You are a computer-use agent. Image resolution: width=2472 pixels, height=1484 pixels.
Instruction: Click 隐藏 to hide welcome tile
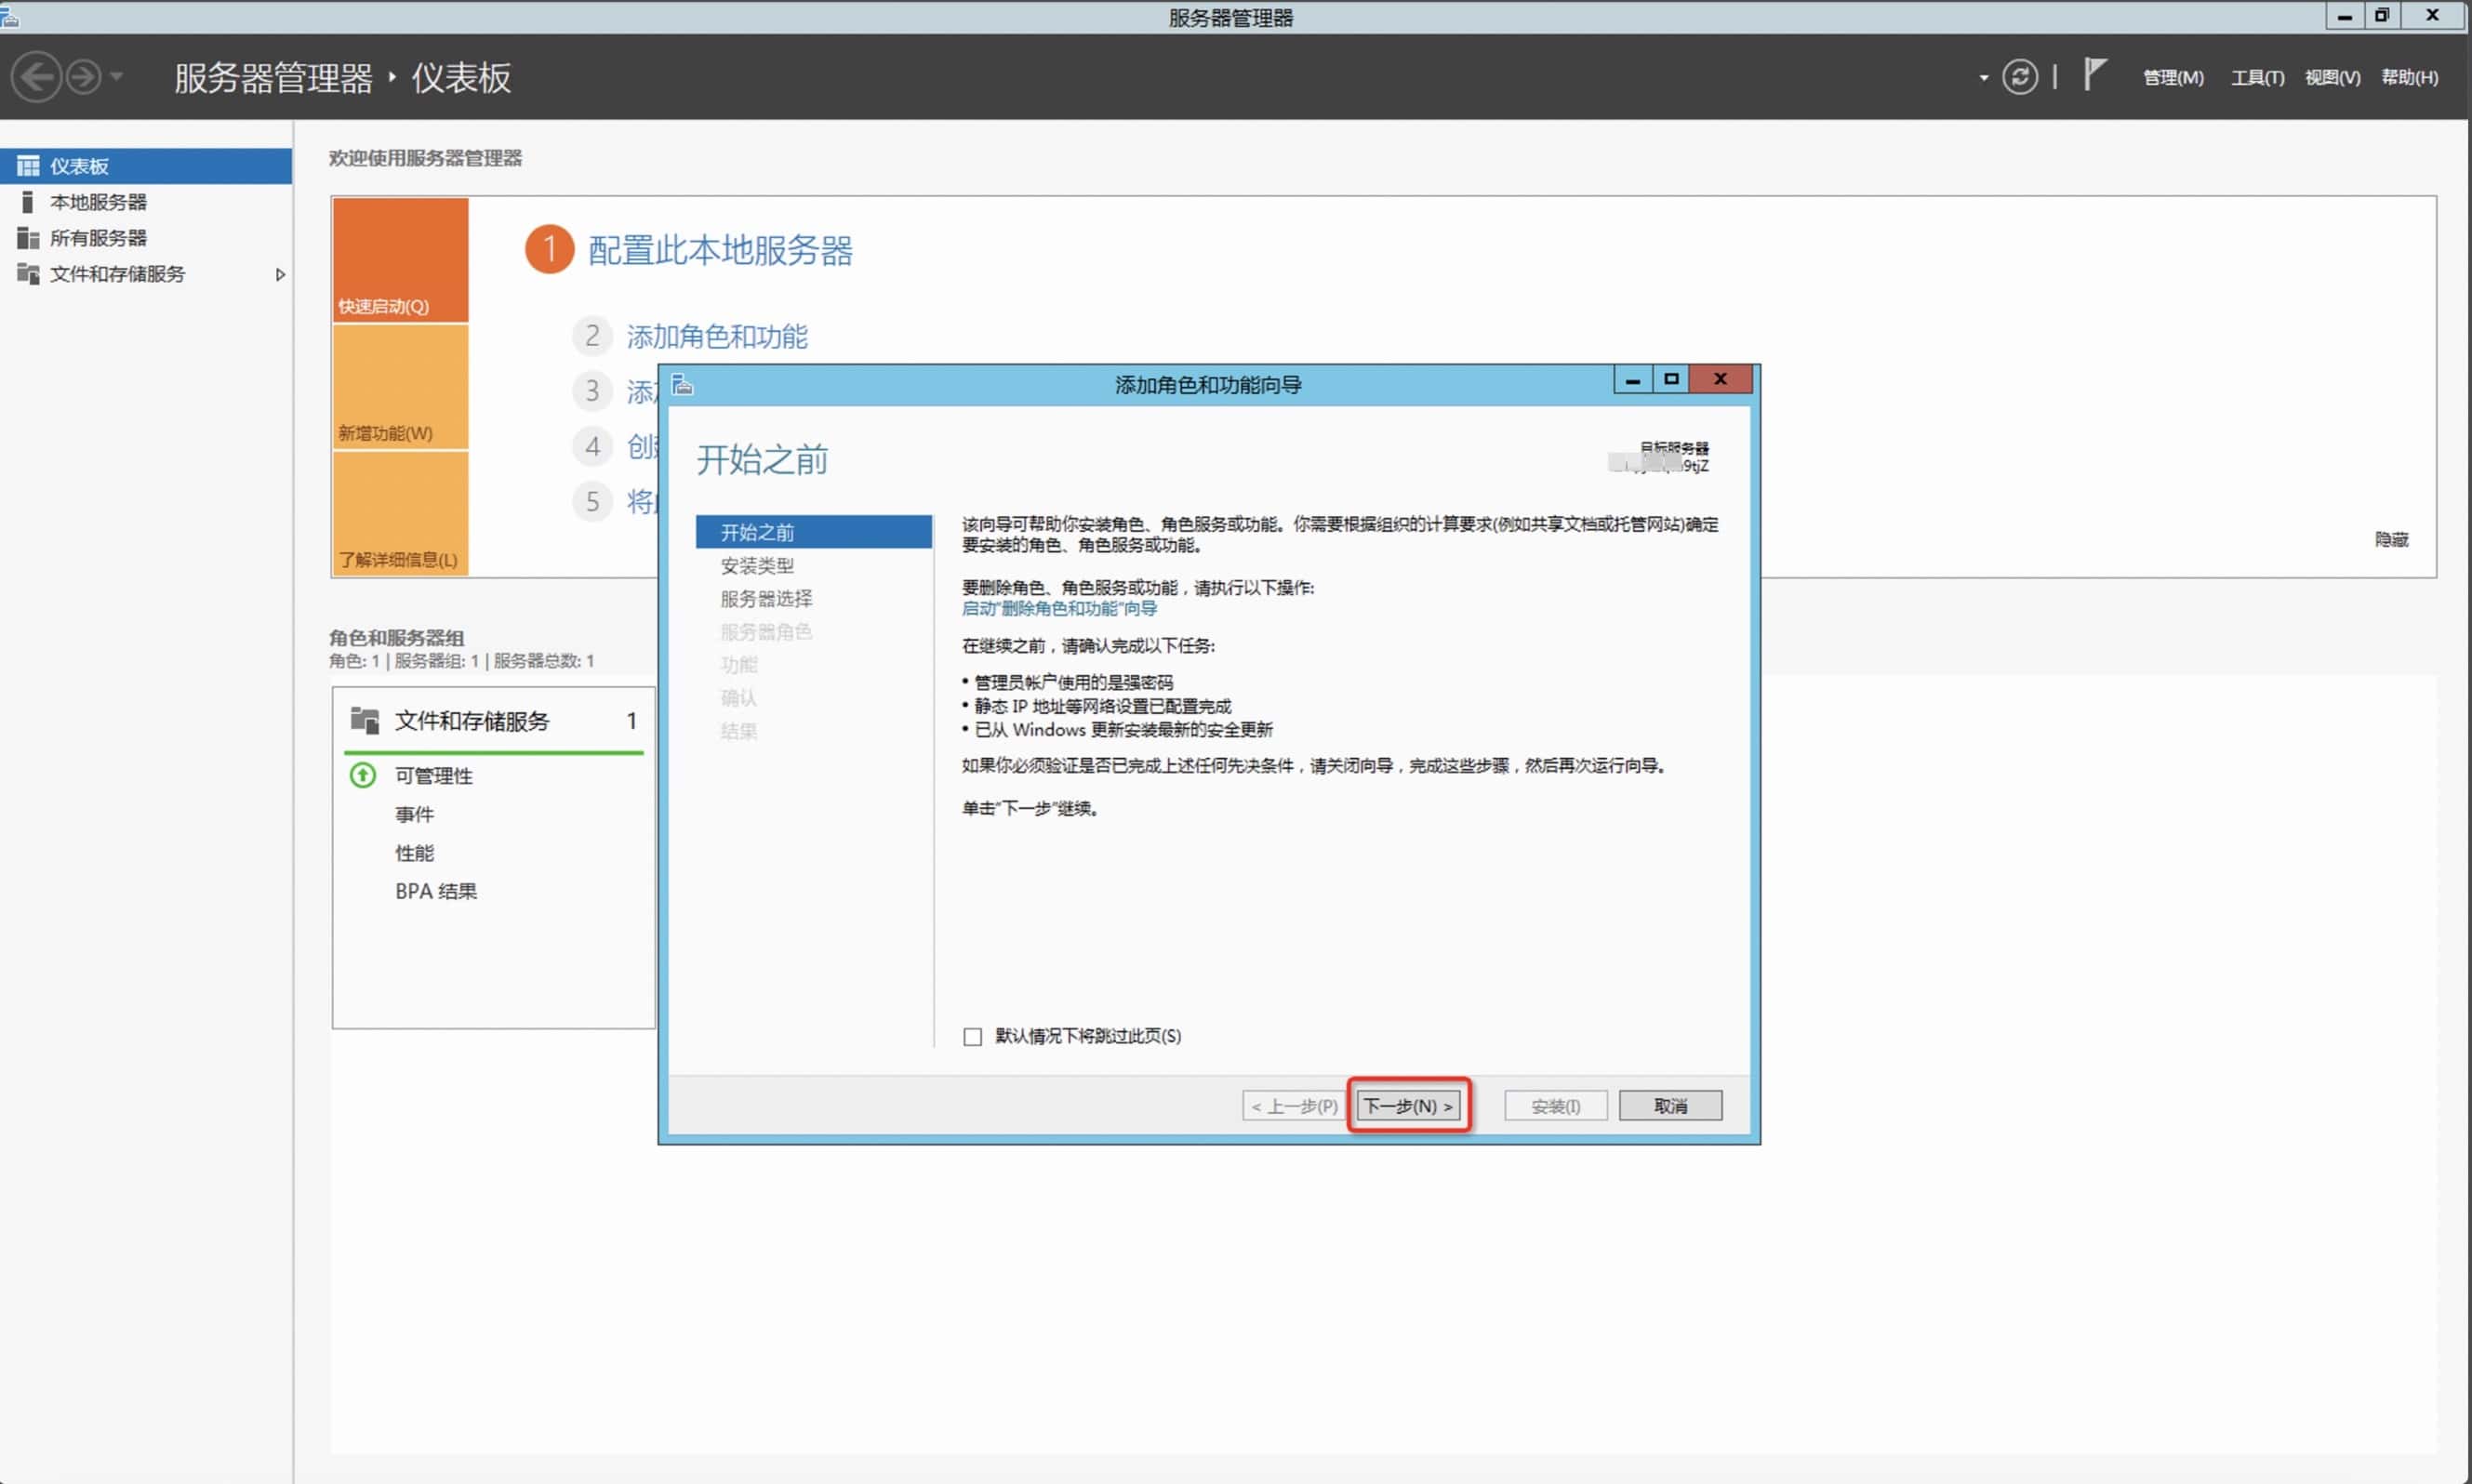click(2391, 539)
